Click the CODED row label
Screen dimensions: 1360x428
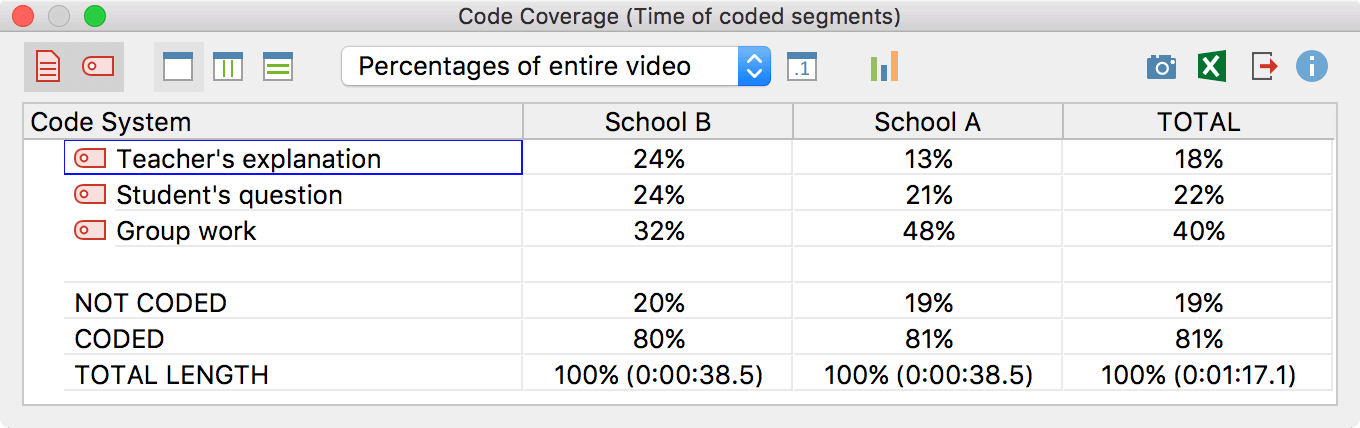coord(119,338)
